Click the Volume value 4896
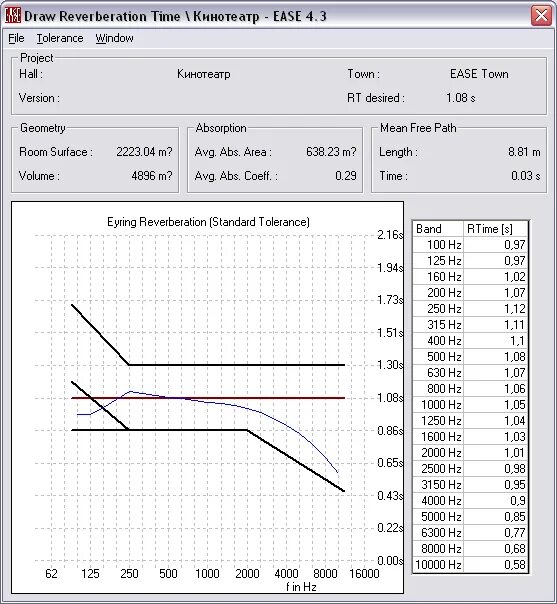This screenshot has height=604, width=557. [x=152, y=176]
